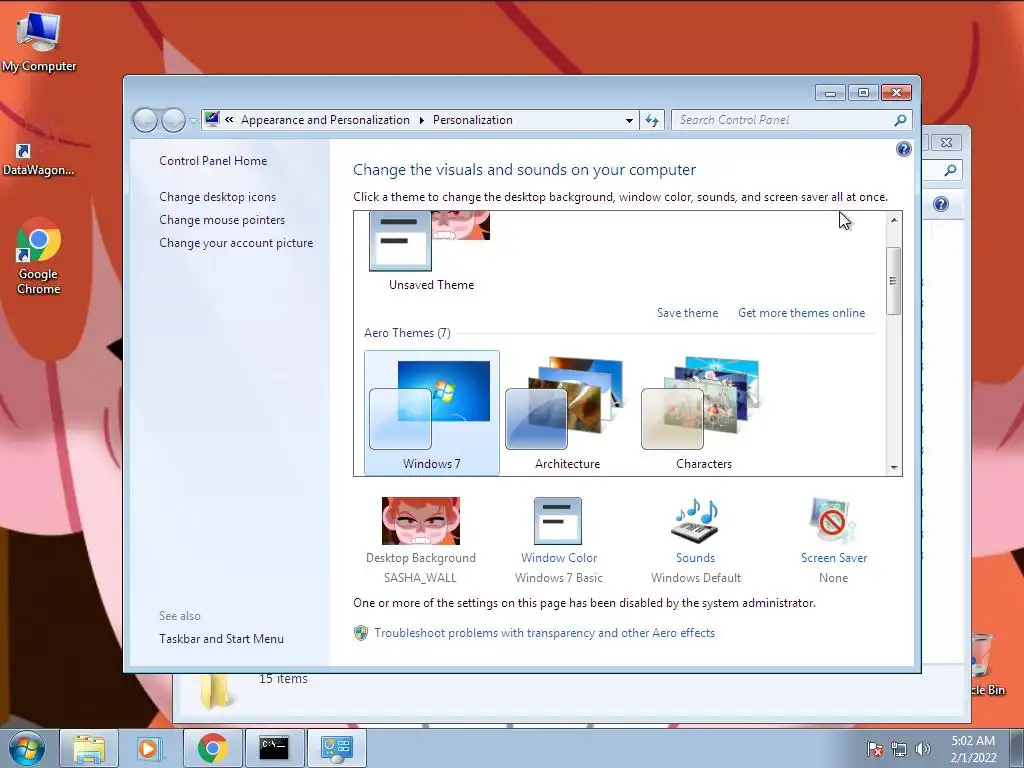
Task: Maximize the Personalization window
Action: coord(863,93)
